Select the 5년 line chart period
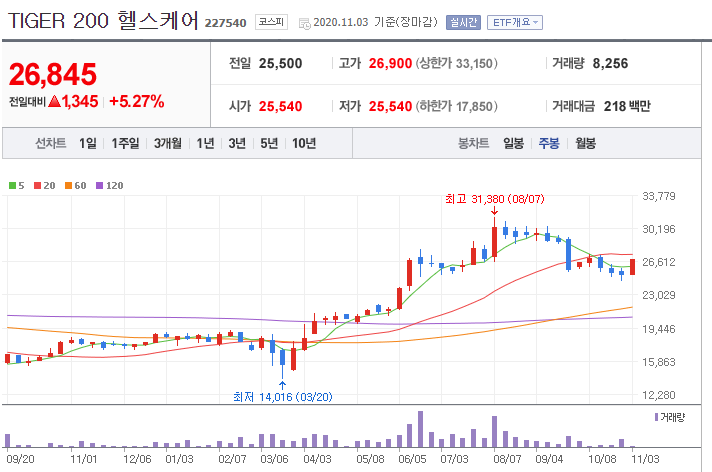 point(269,144)
